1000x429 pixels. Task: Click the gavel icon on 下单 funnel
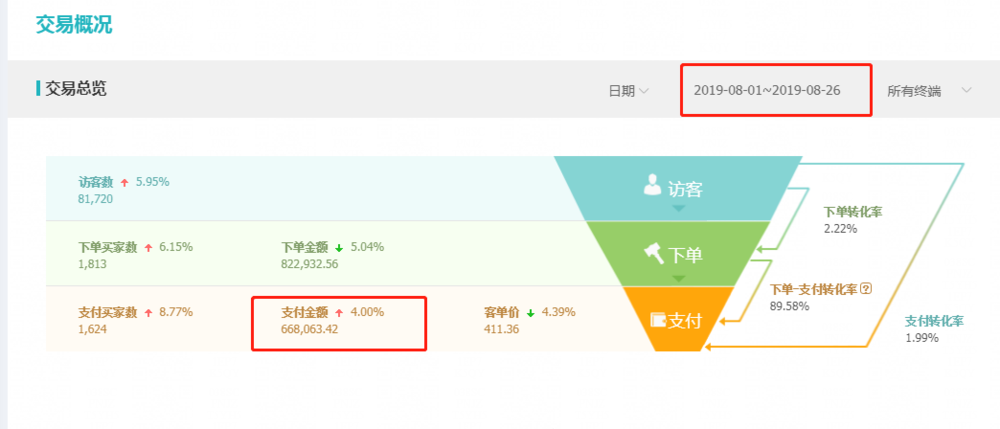654,254
